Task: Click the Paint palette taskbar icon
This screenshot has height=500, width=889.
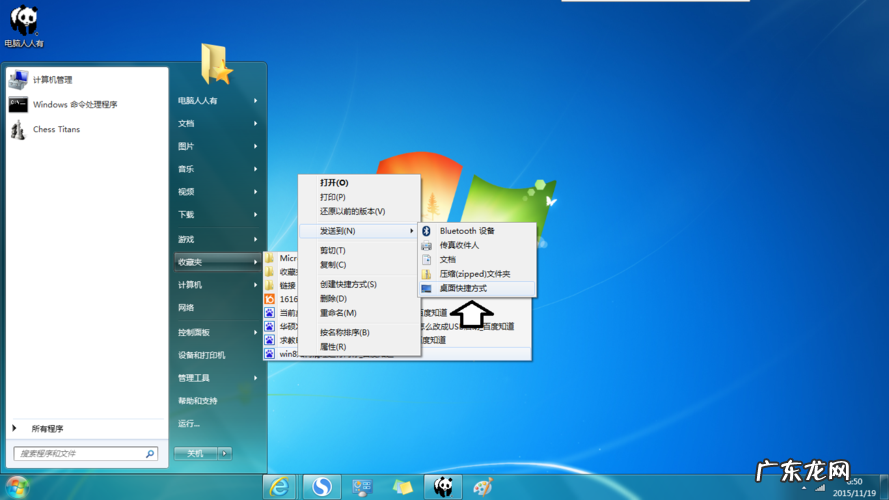Action: pos(482,487)
